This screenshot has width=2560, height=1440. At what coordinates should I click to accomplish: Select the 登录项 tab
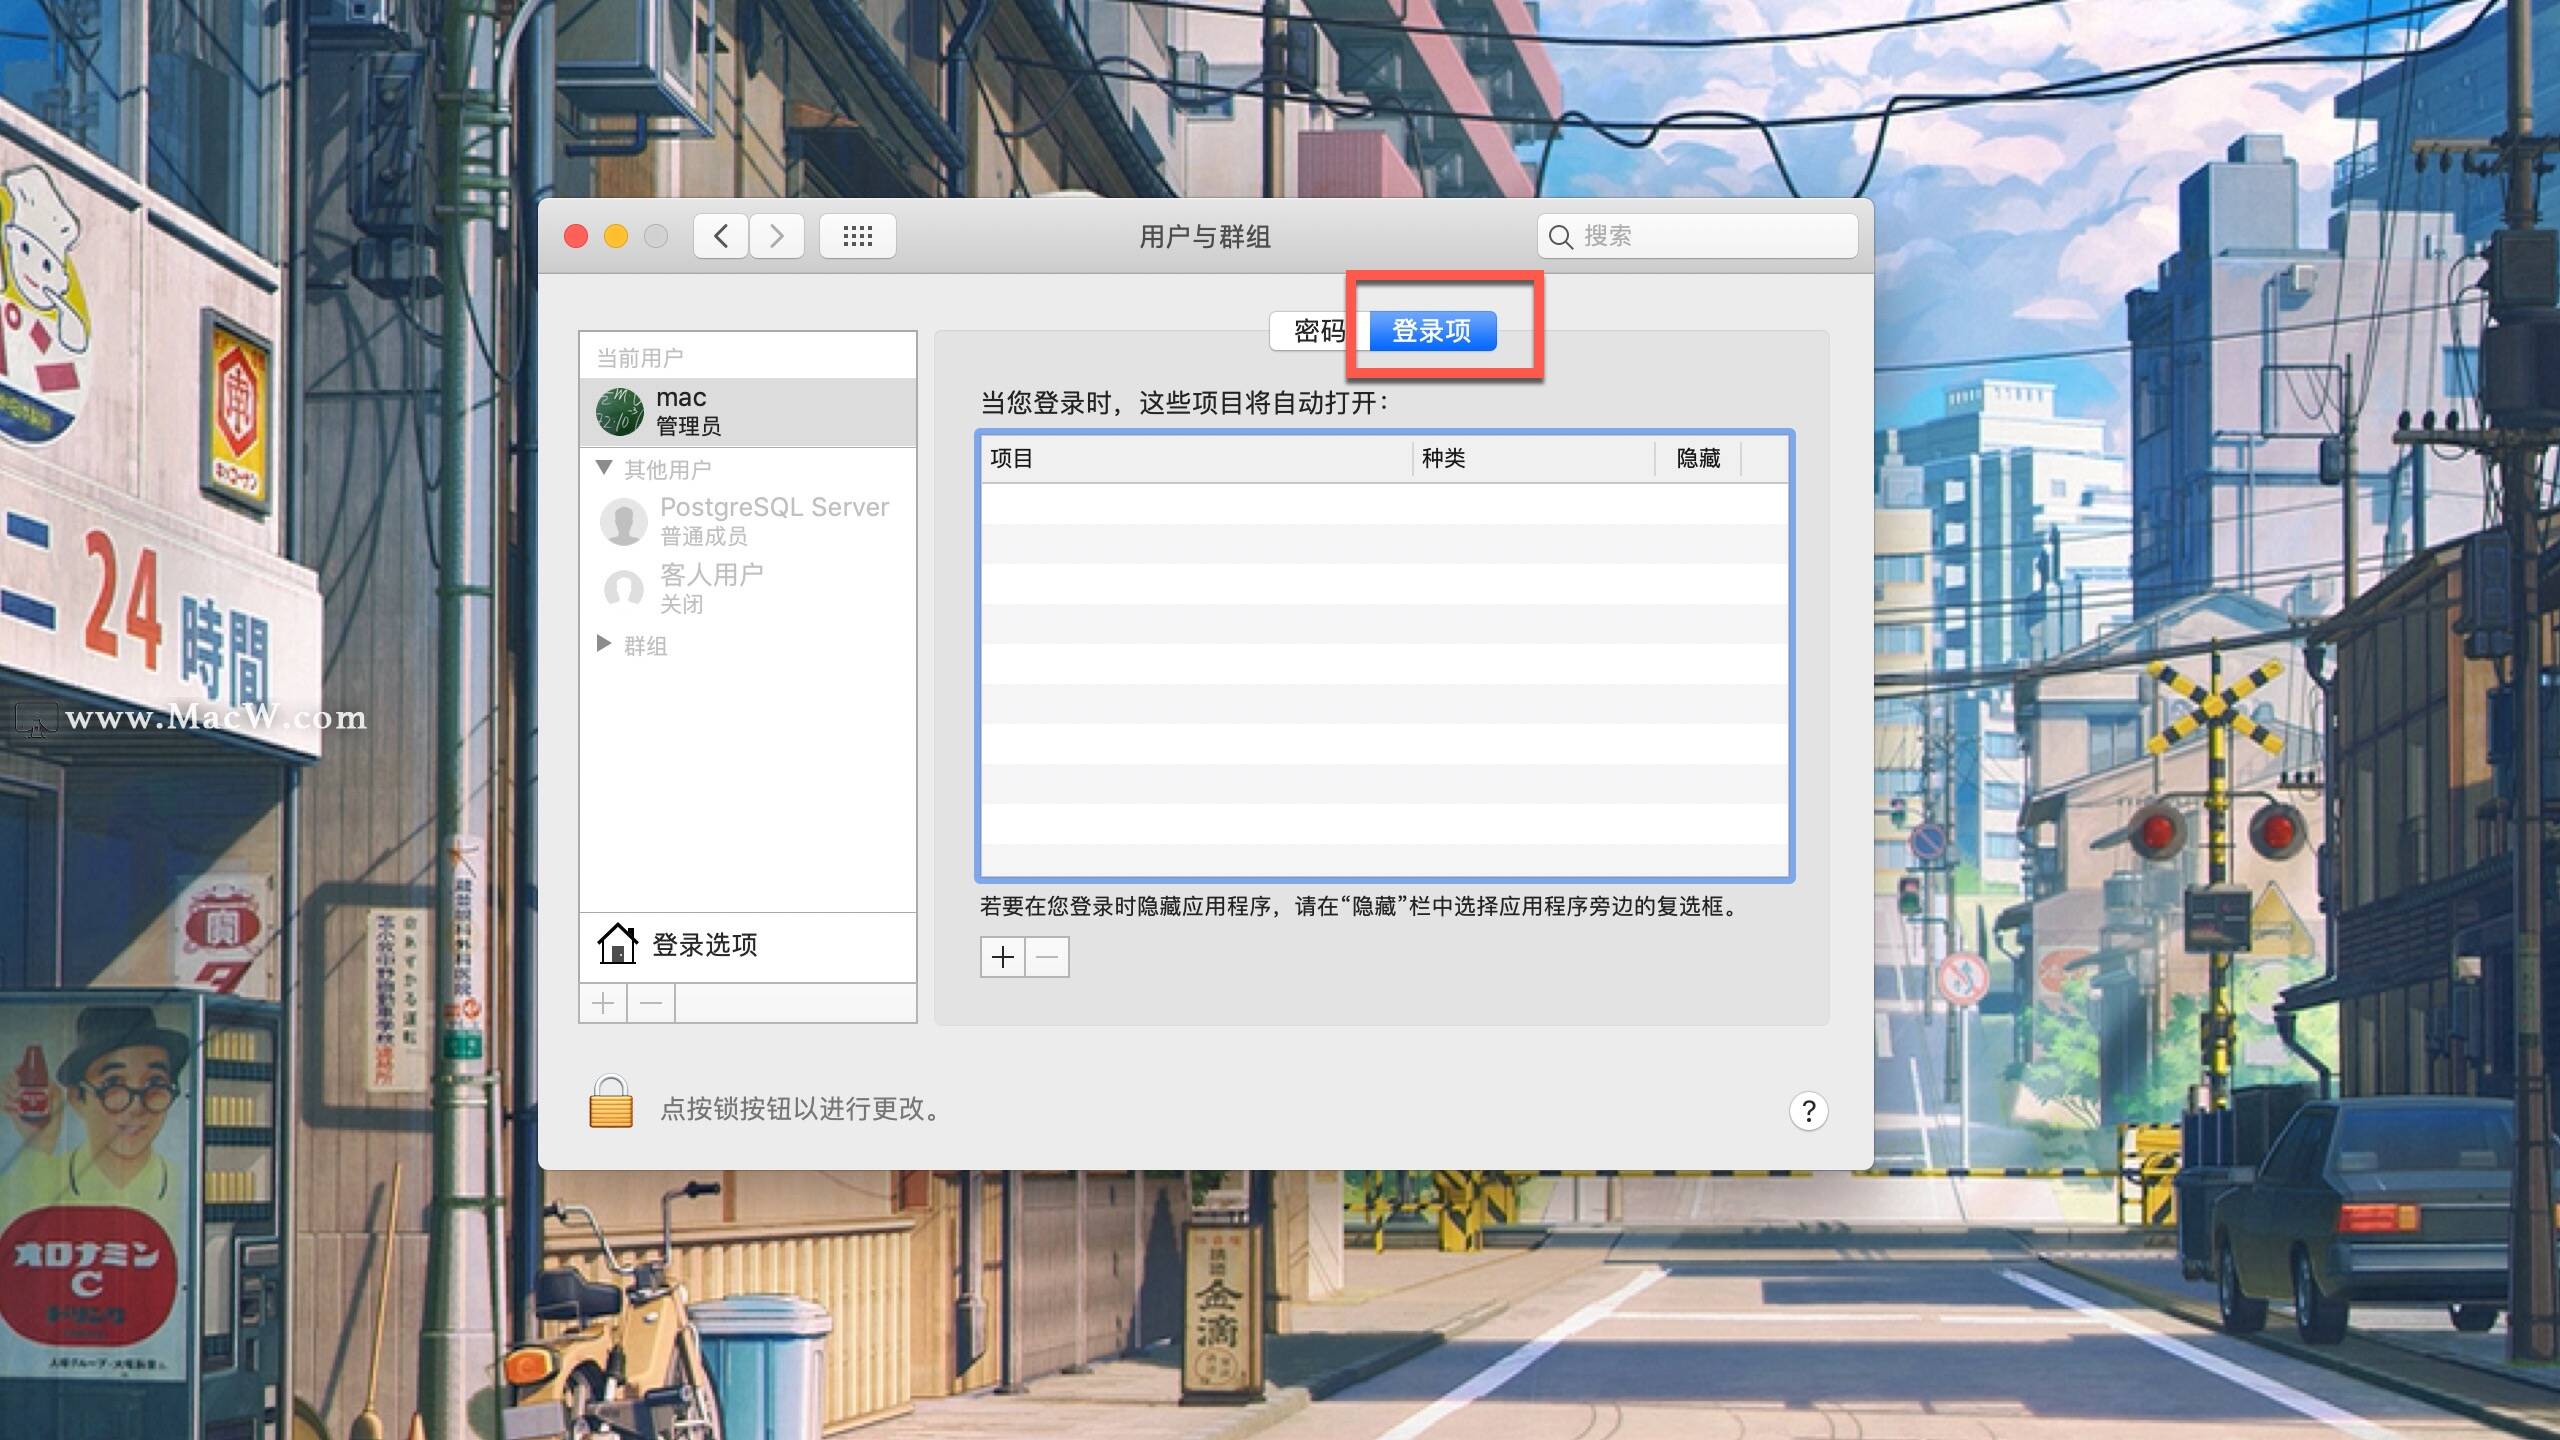tap(1432, 331)
